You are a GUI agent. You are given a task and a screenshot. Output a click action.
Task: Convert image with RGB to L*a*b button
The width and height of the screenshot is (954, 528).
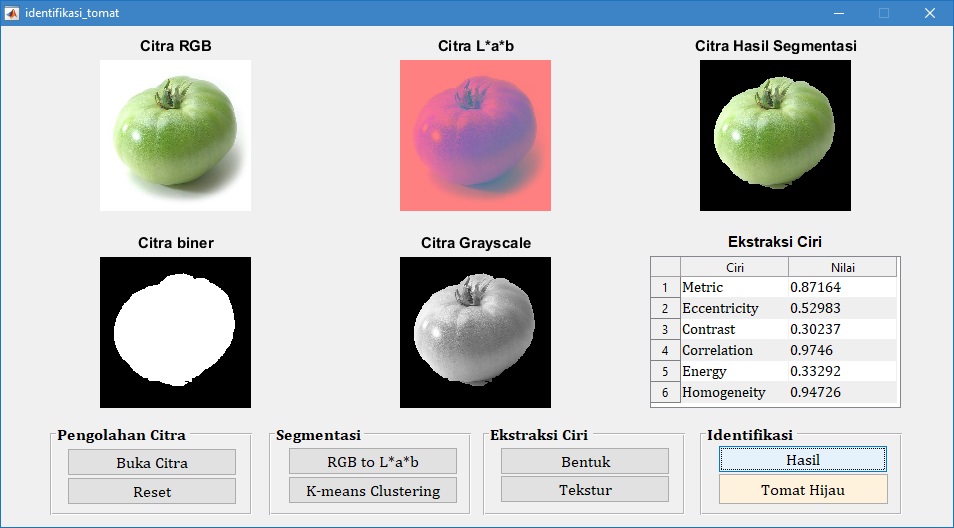tap(372, 461)
